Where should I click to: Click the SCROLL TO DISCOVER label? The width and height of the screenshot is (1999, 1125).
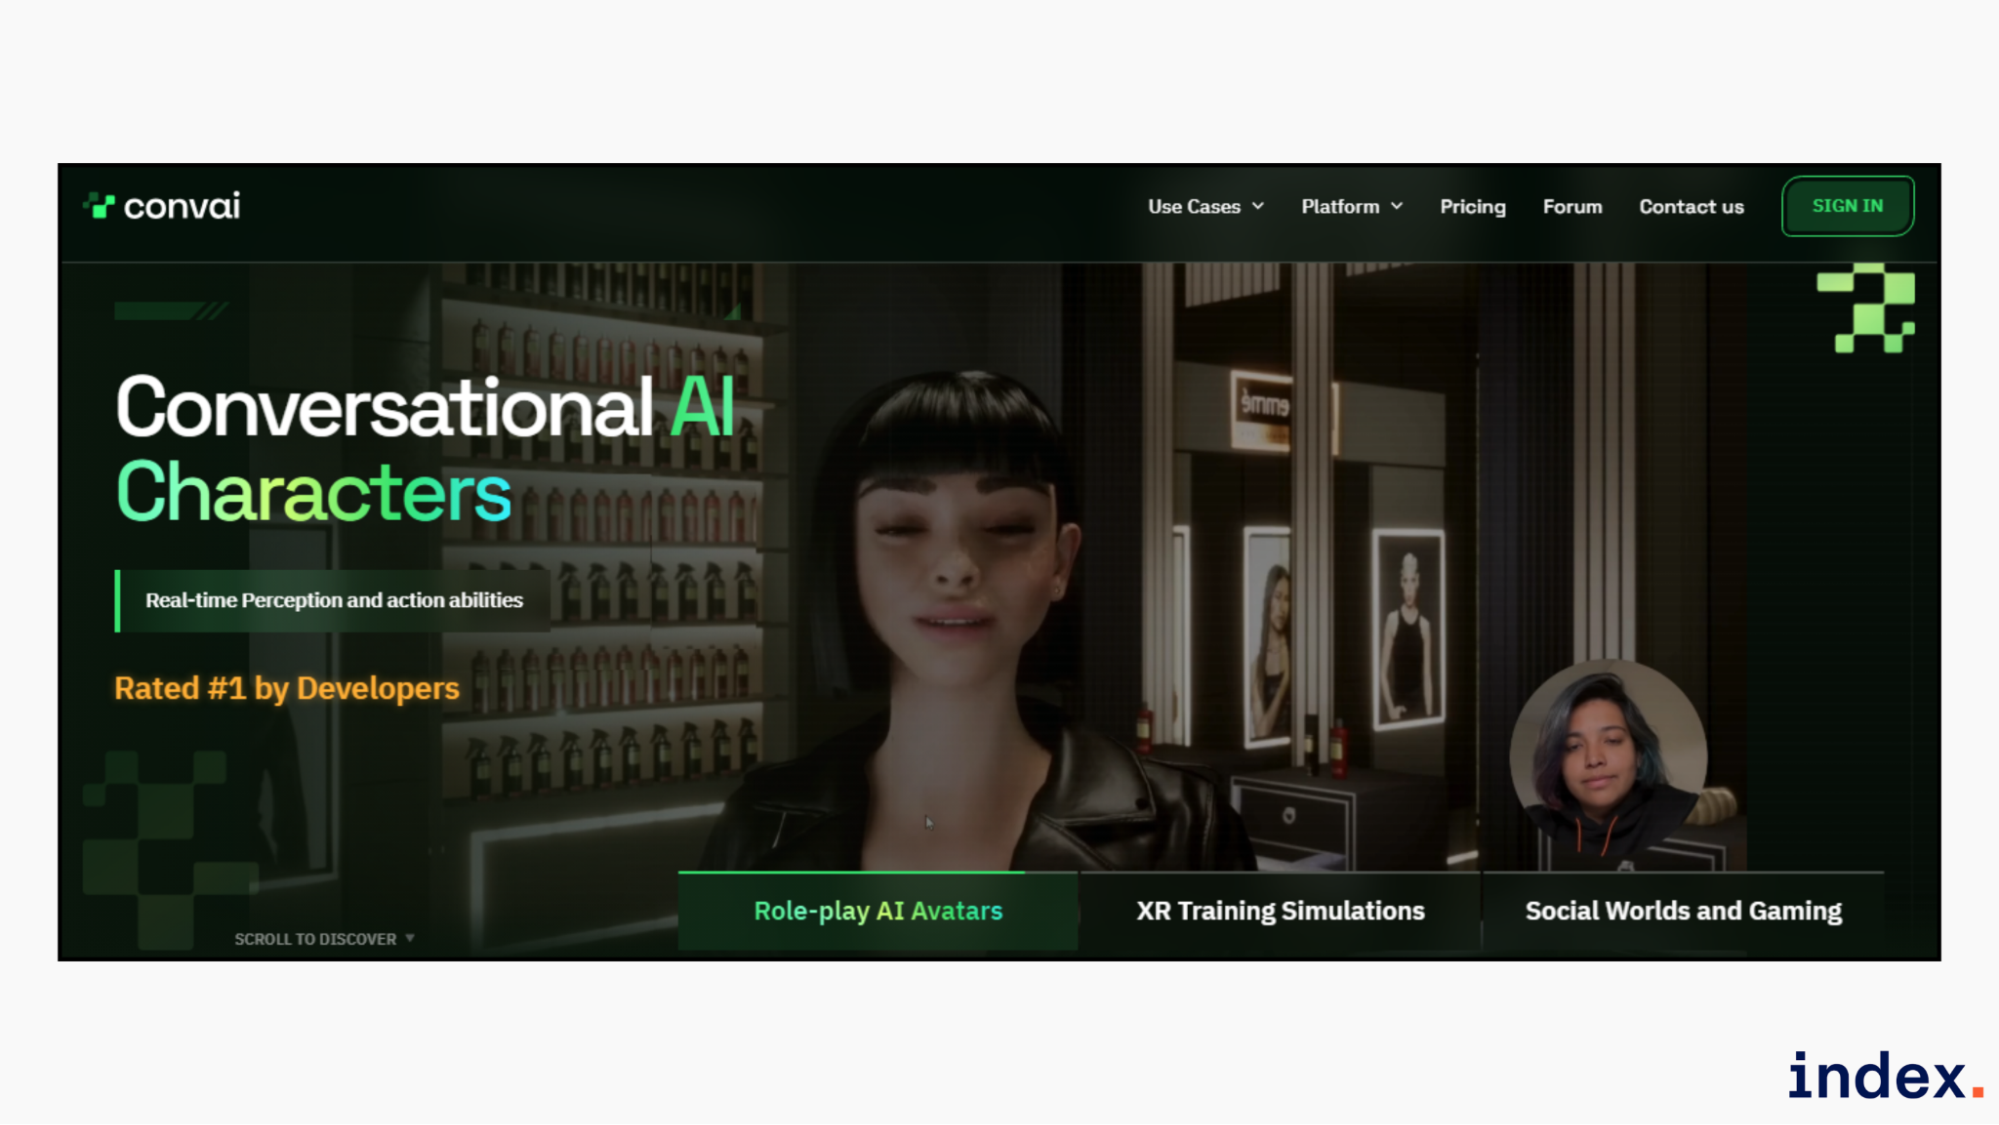(315, 939)
